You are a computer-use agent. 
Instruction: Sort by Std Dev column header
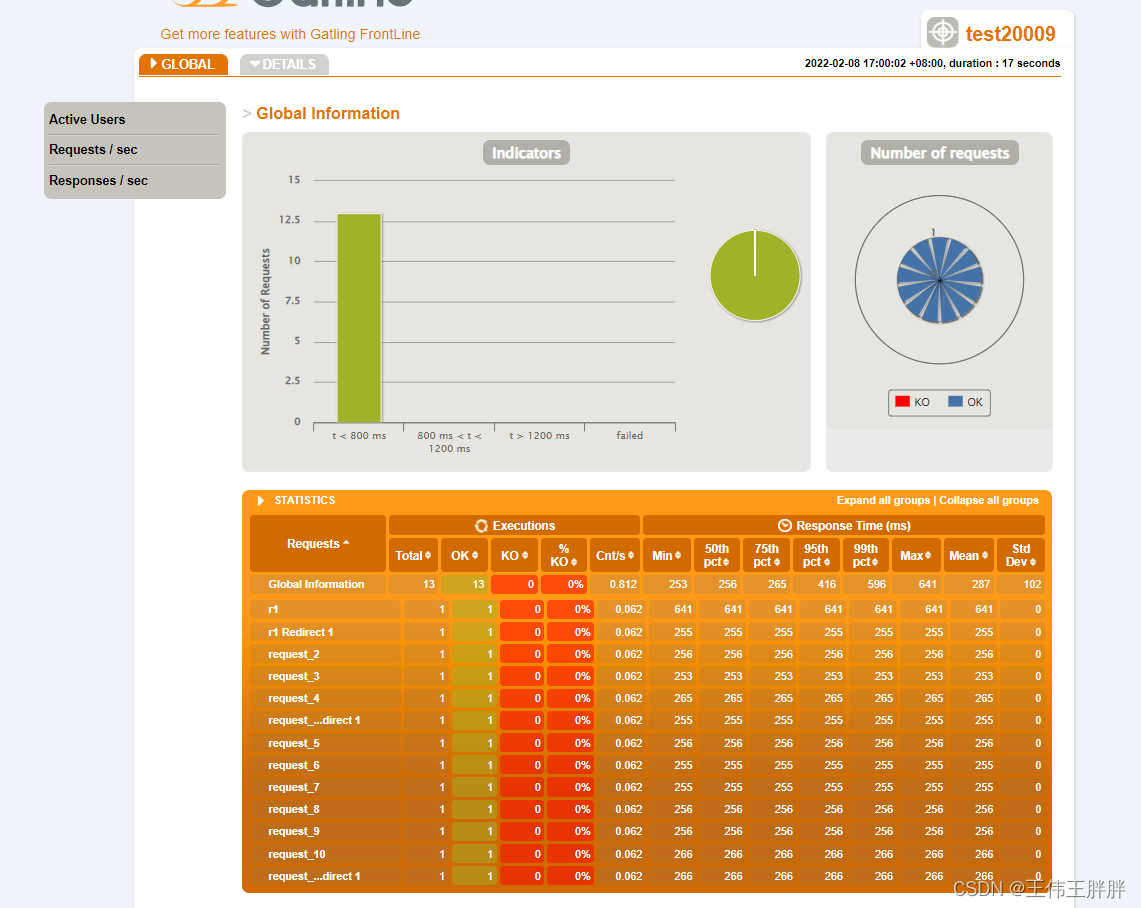pyautogui.click(x=1021, y=555)
